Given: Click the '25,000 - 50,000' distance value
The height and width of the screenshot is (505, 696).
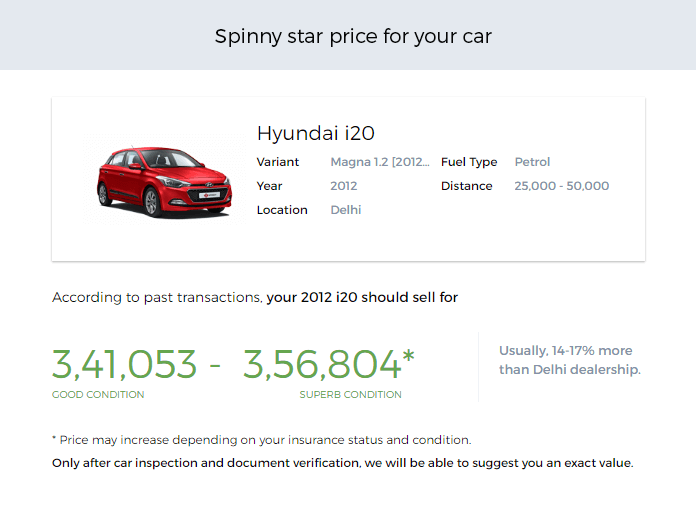Looking at the screenshot, I should pos(561,186).
